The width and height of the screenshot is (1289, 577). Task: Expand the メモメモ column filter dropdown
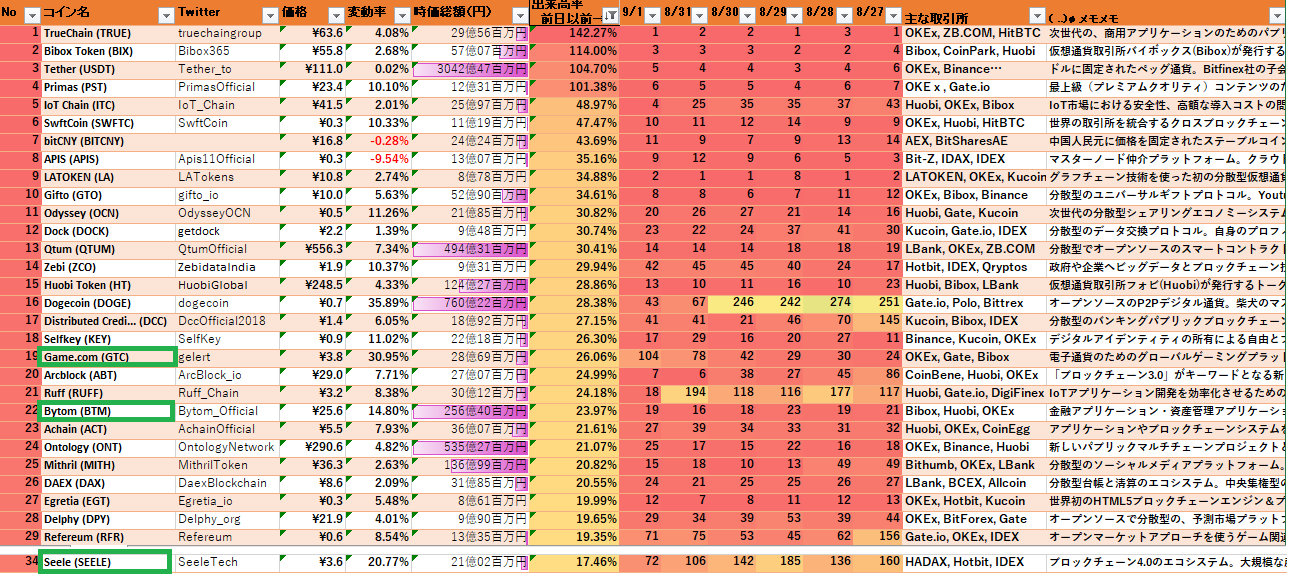[x=1275, y=15]
